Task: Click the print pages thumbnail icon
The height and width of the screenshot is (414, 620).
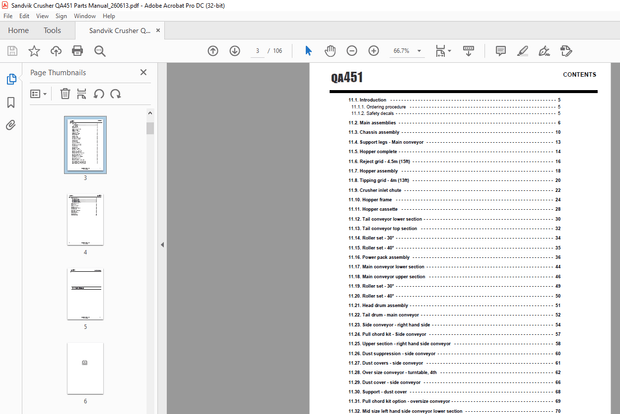Action: pos(81,94)
